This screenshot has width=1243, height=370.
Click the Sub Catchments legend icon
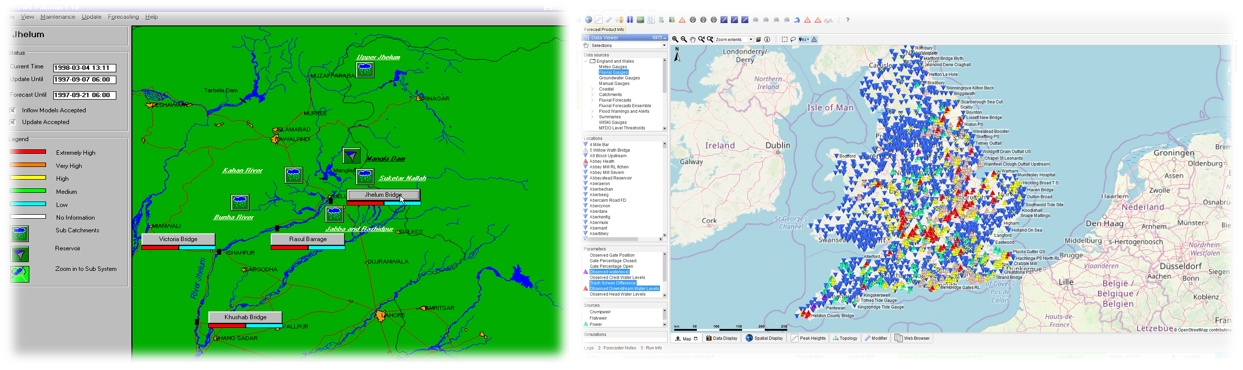click(x=20, y=233)
